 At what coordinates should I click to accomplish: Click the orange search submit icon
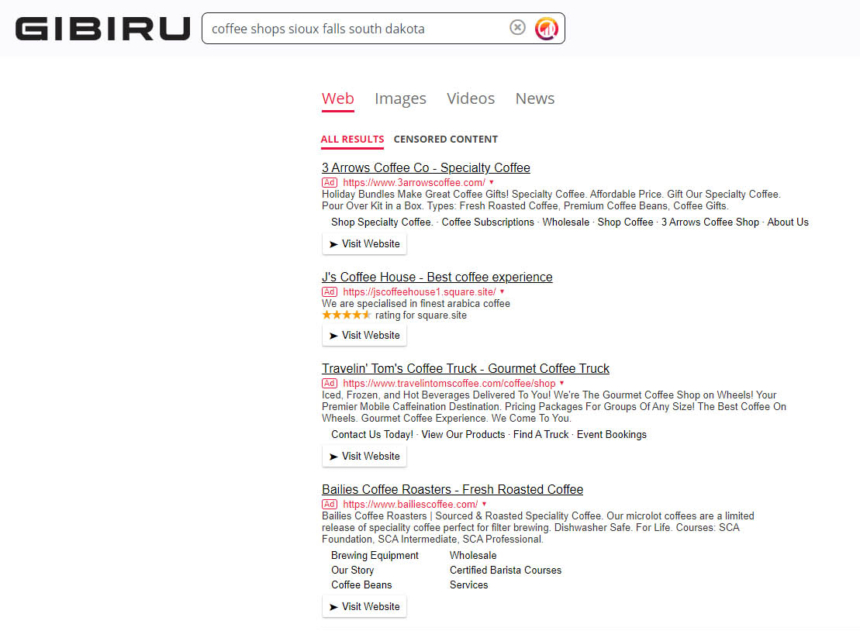click(x=546, y=28)
